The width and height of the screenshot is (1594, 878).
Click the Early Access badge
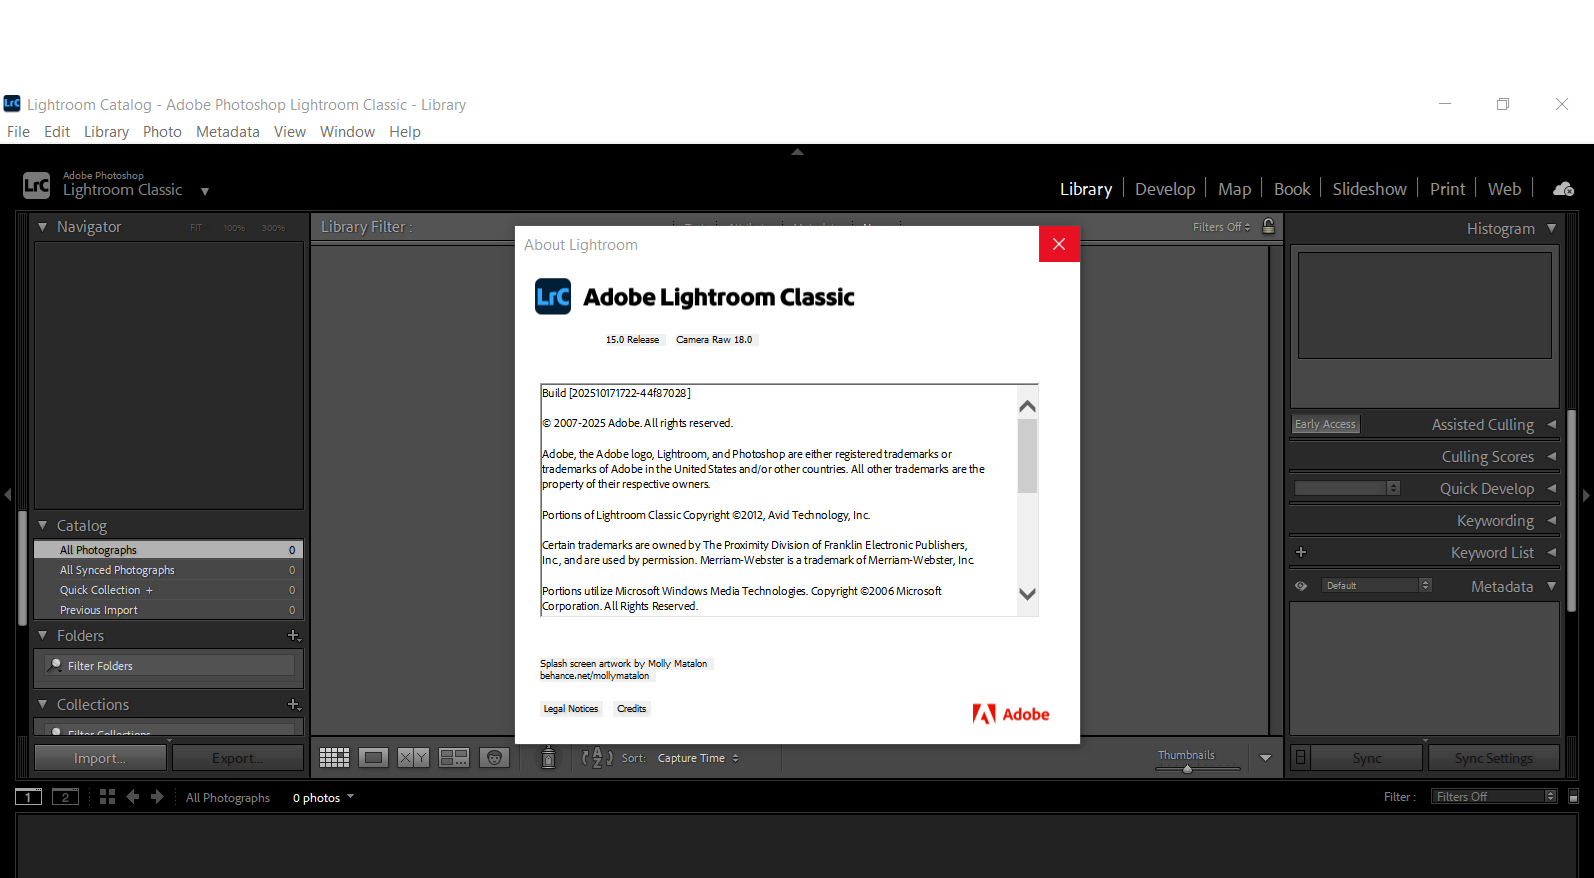pos(1326,424)
